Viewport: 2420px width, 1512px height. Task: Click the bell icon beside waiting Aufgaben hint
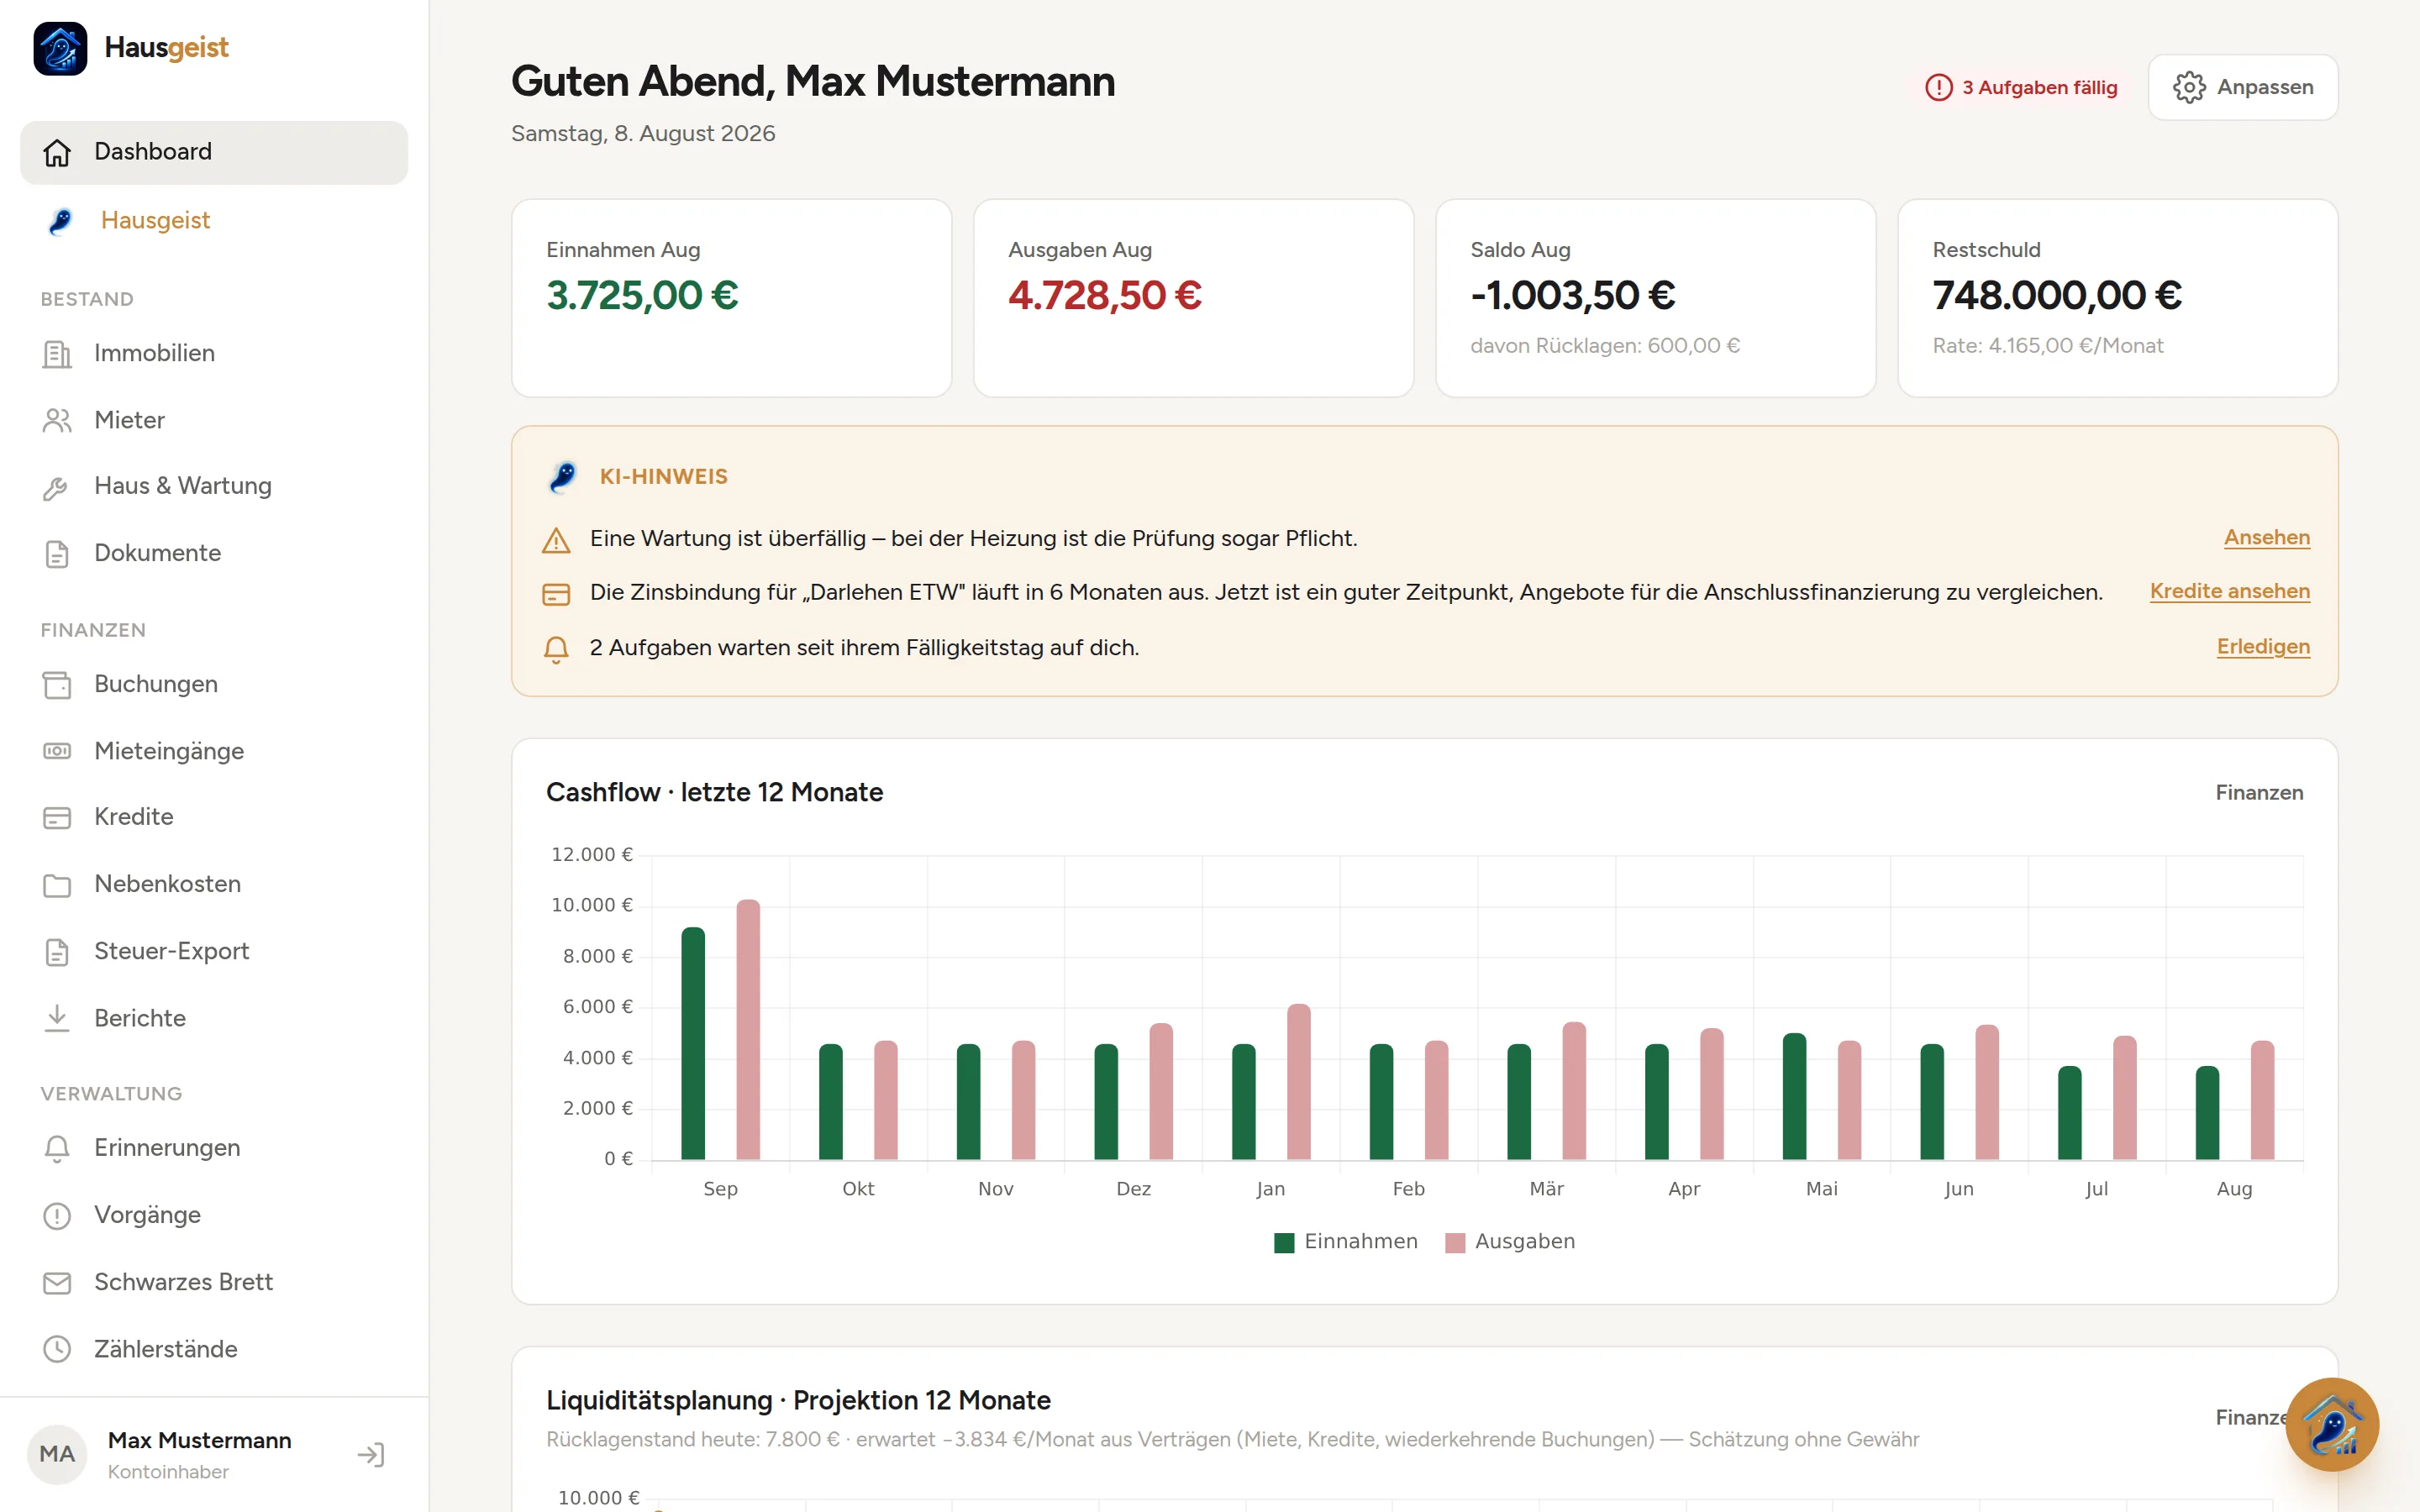(x=556, y=649)
